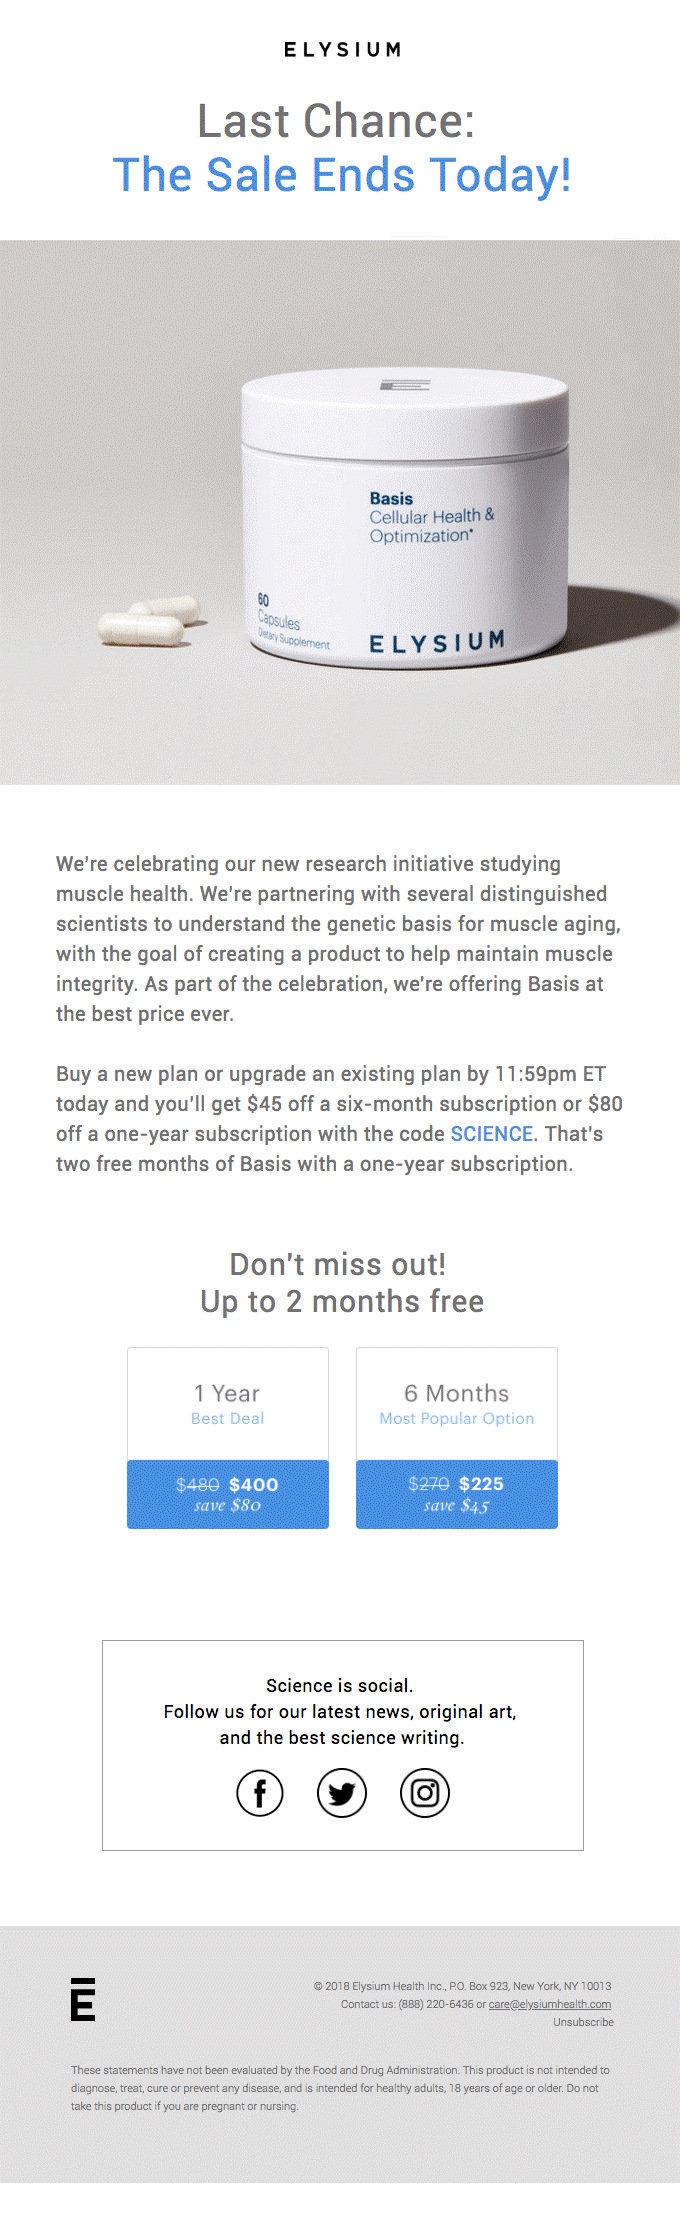680x2219 pixels.
Task: Click the ELYSIUM wordmark at top
Action: (342, 49)
